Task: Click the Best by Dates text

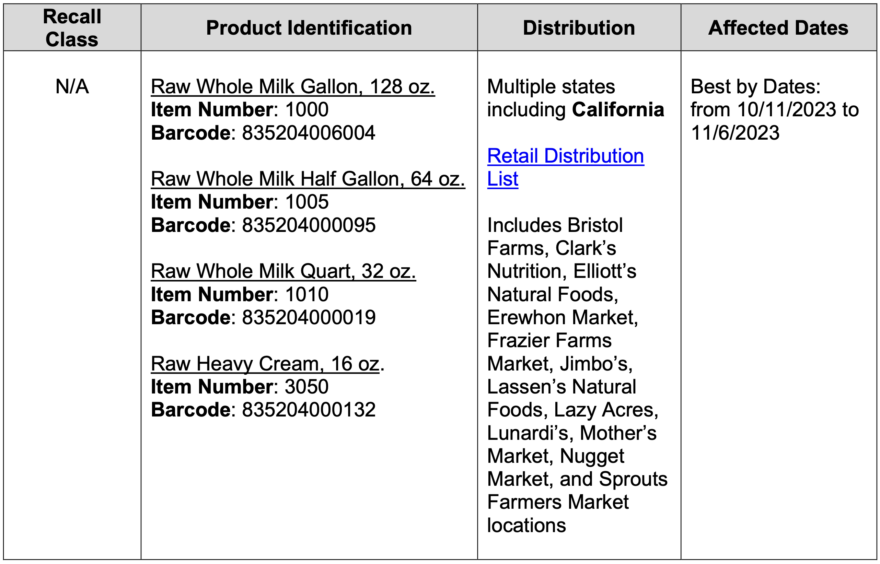Action: [755, 86]
